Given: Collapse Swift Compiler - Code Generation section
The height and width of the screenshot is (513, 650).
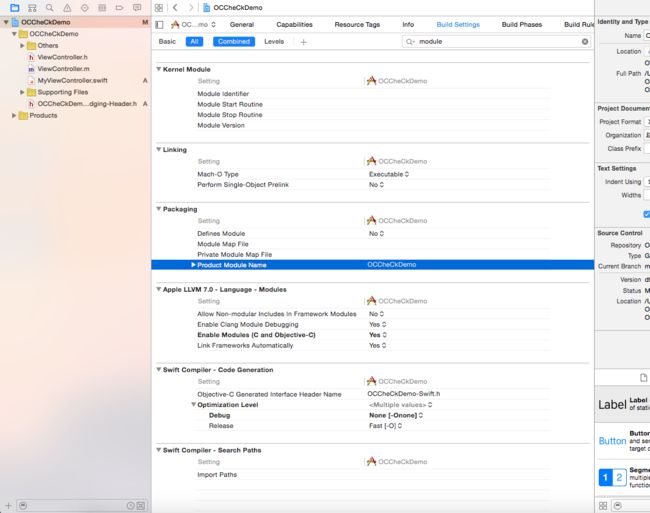Looking at the screenshot, I should pos(158,370).
